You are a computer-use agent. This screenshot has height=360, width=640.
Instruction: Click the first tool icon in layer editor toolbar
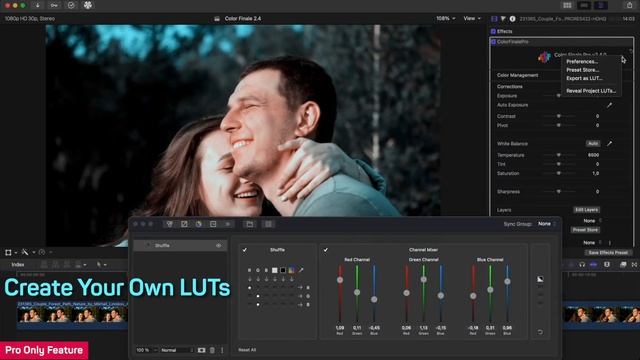(x=169, y=224)
